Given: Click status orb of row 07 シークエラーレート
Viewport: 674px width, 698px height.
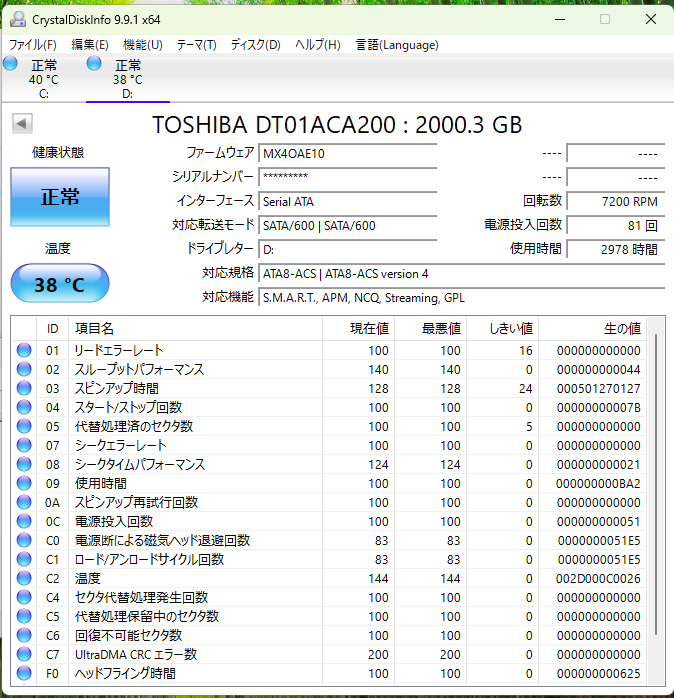Looking at the screenshot, I should click(x=24, y=445).
